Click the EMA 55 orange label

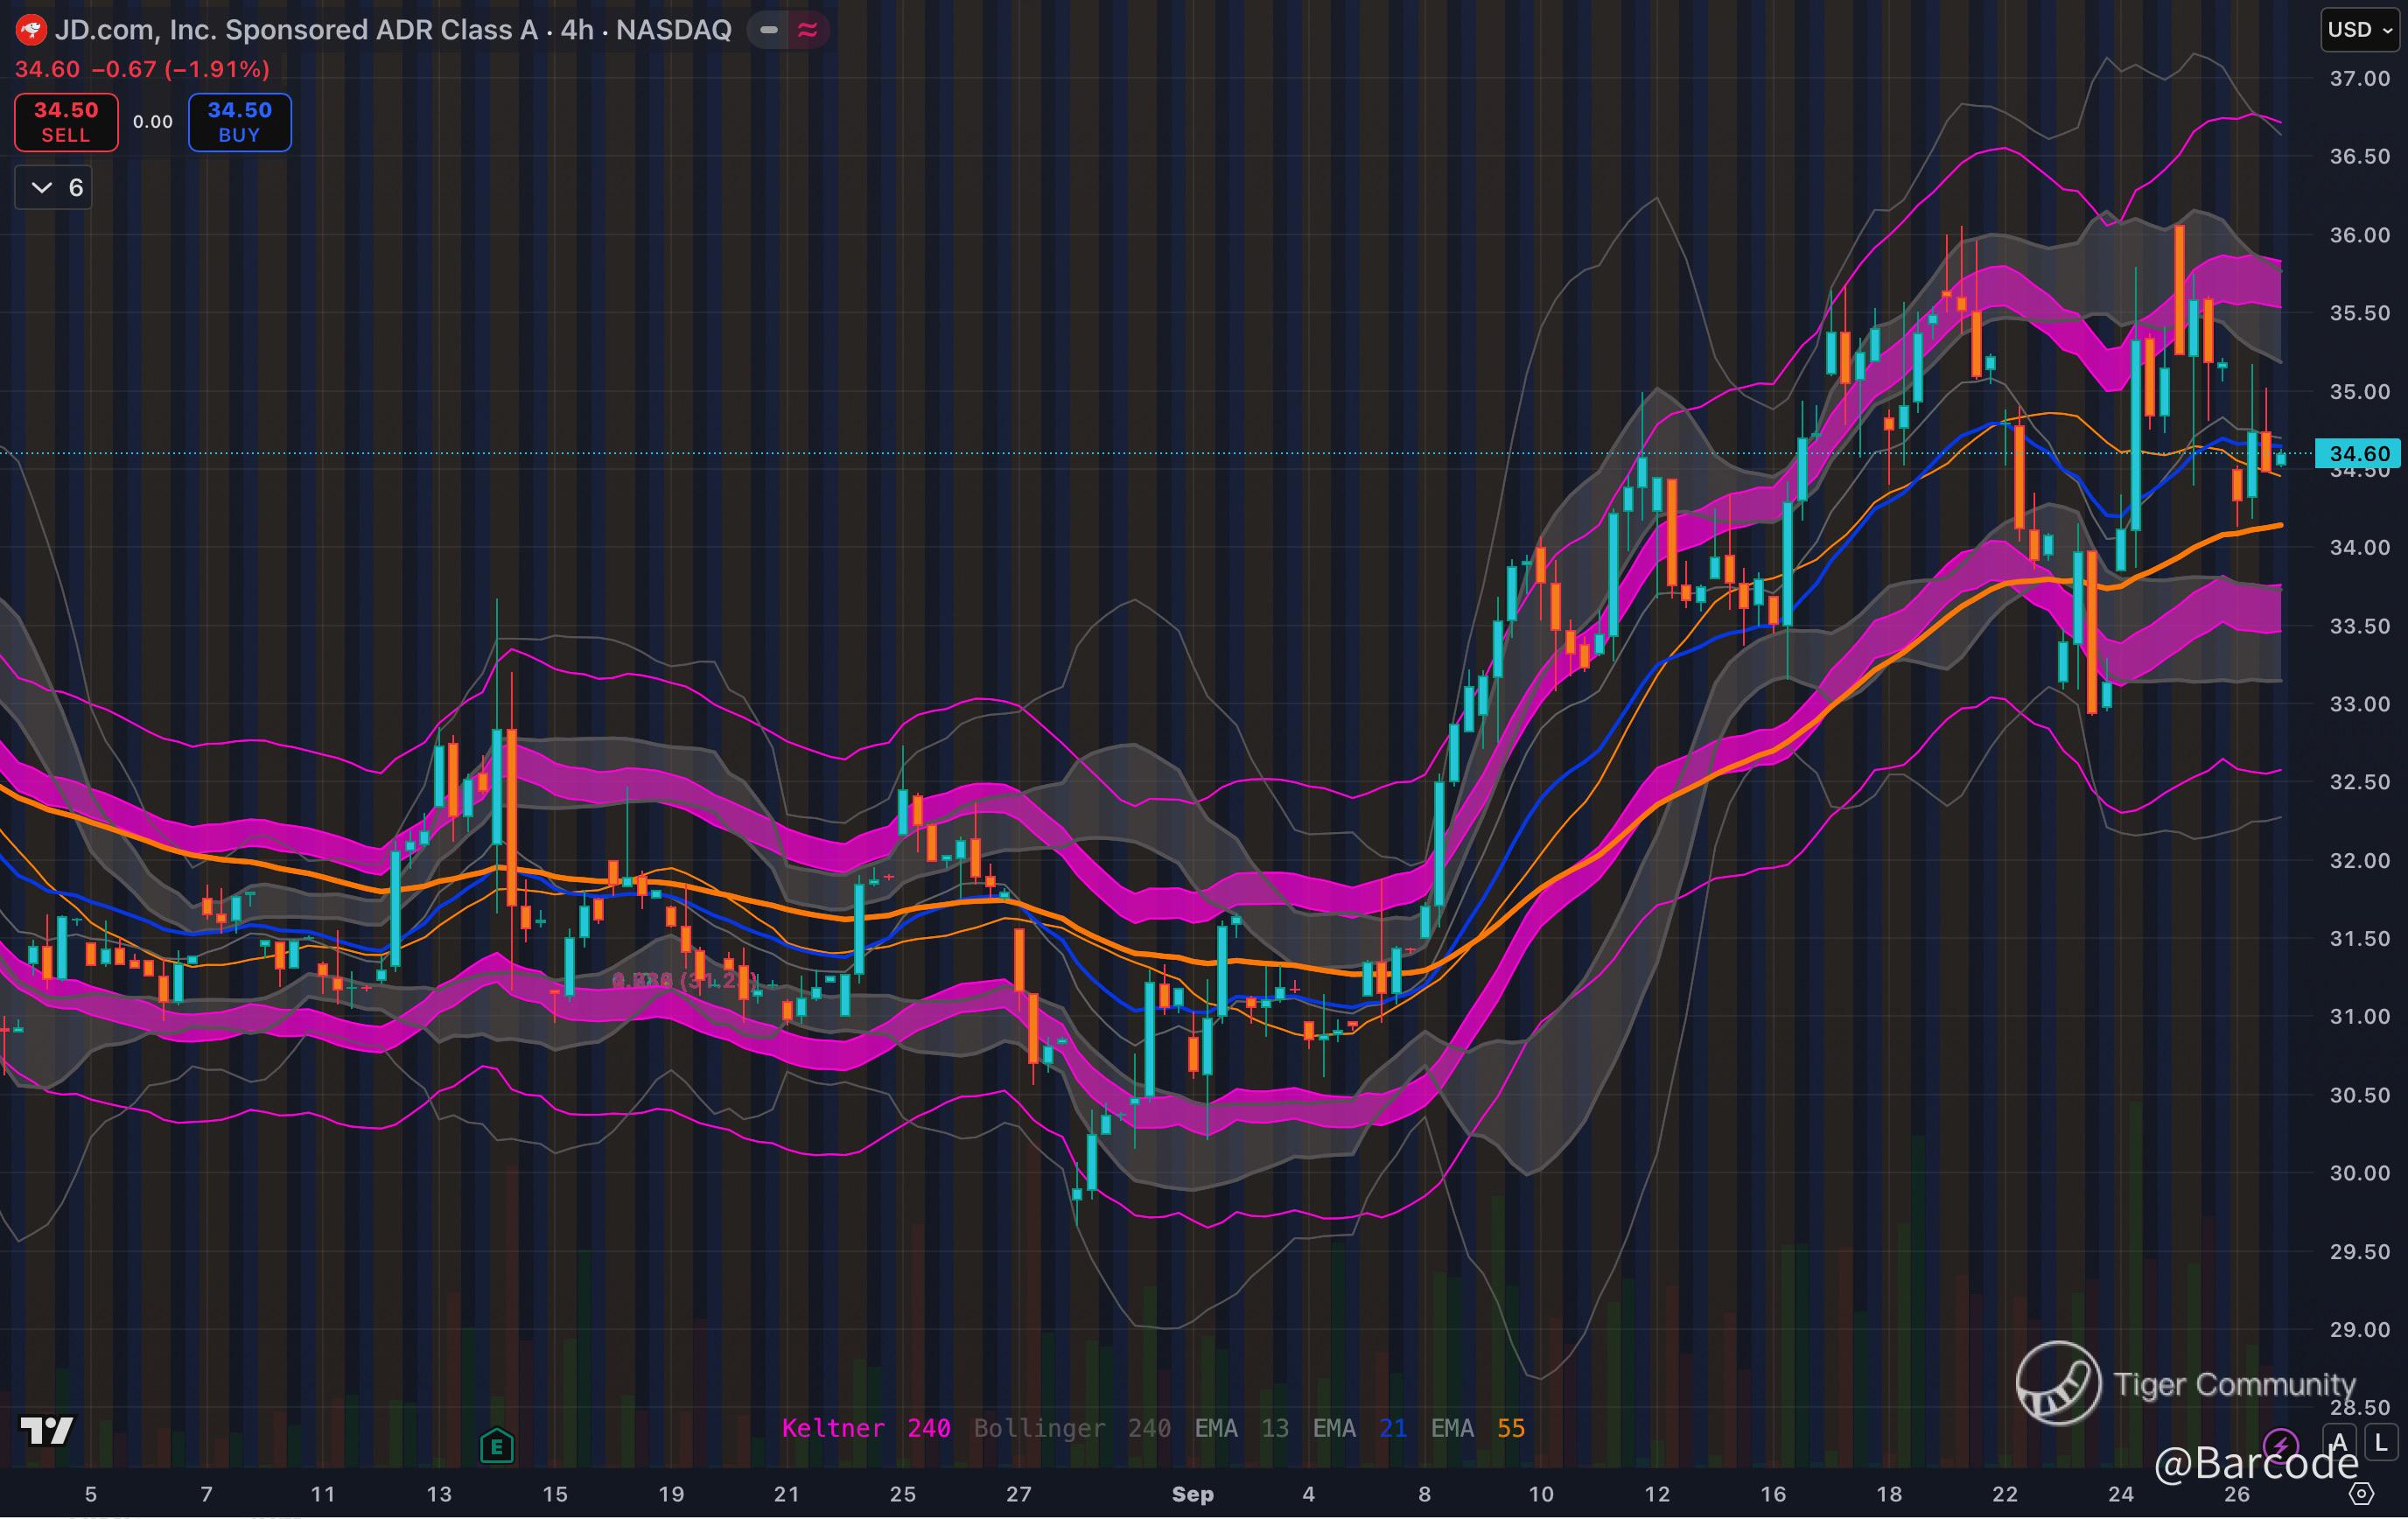pos(1477,1428)
